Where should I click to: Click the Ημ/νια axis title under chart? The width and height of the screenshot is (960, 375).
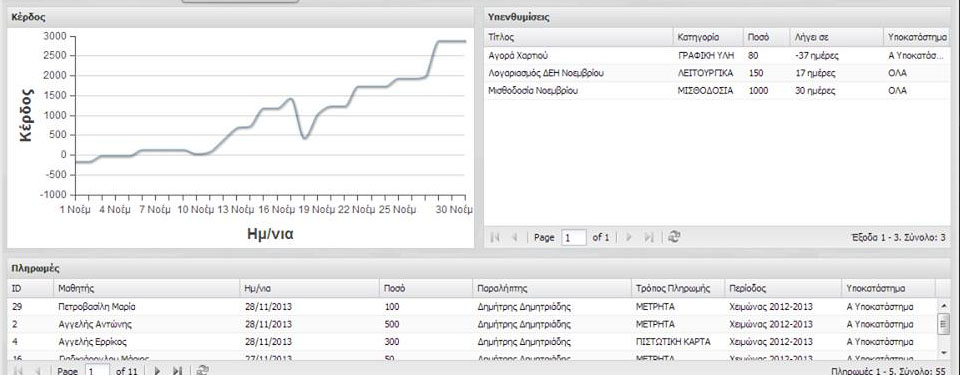[x=270, y=233]
